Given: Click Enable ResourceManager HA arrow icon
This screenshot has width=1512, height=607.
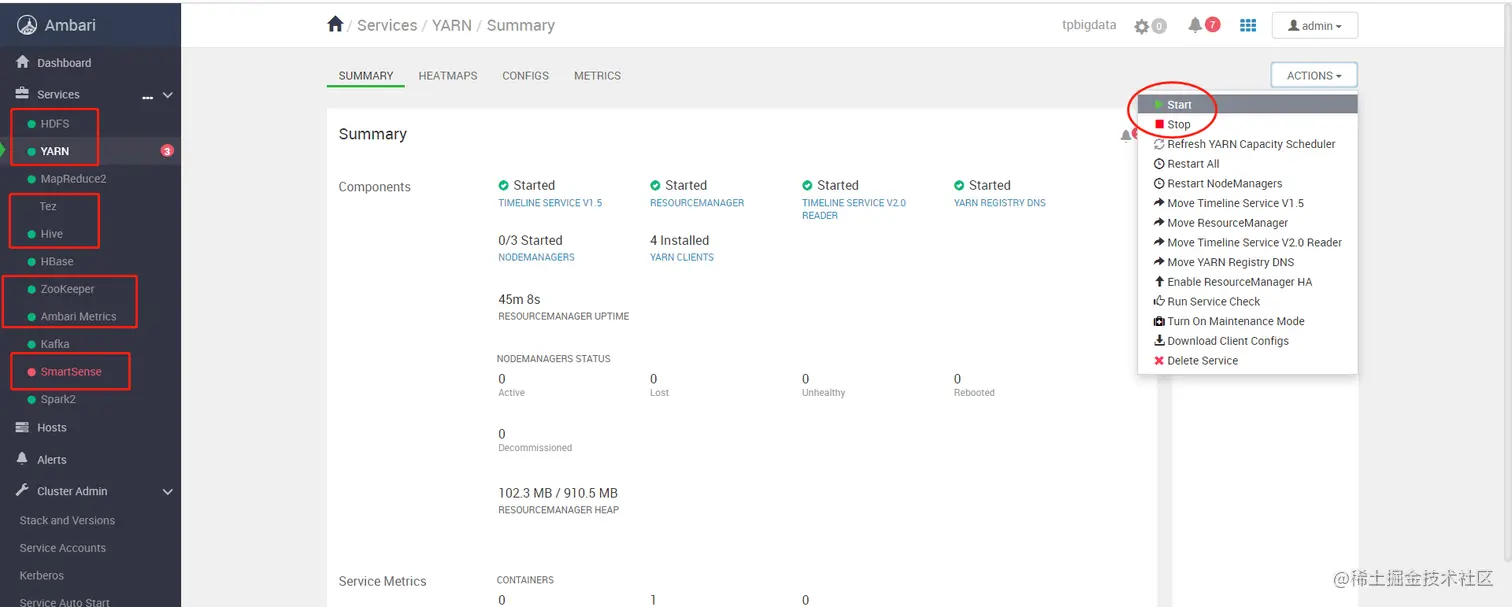Looking at the screenshot, I should [1159, 282].
